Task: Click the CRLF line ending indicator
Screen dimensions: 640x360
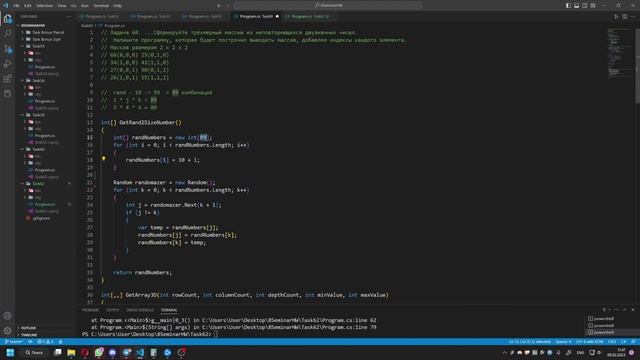Action: tap(612, 342)
